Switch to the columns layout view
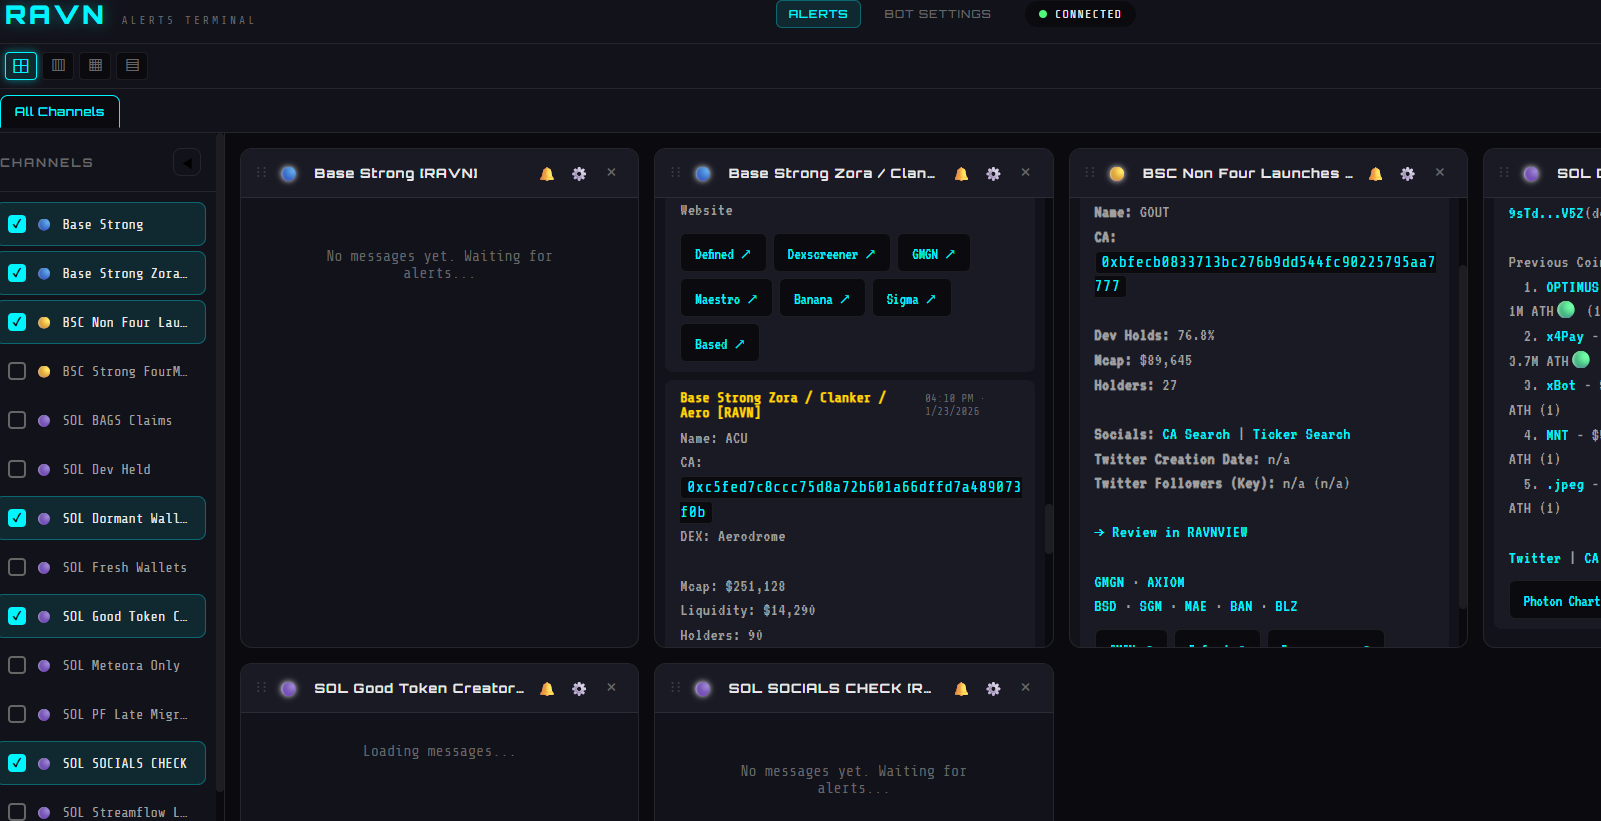 tap(58, 66)
